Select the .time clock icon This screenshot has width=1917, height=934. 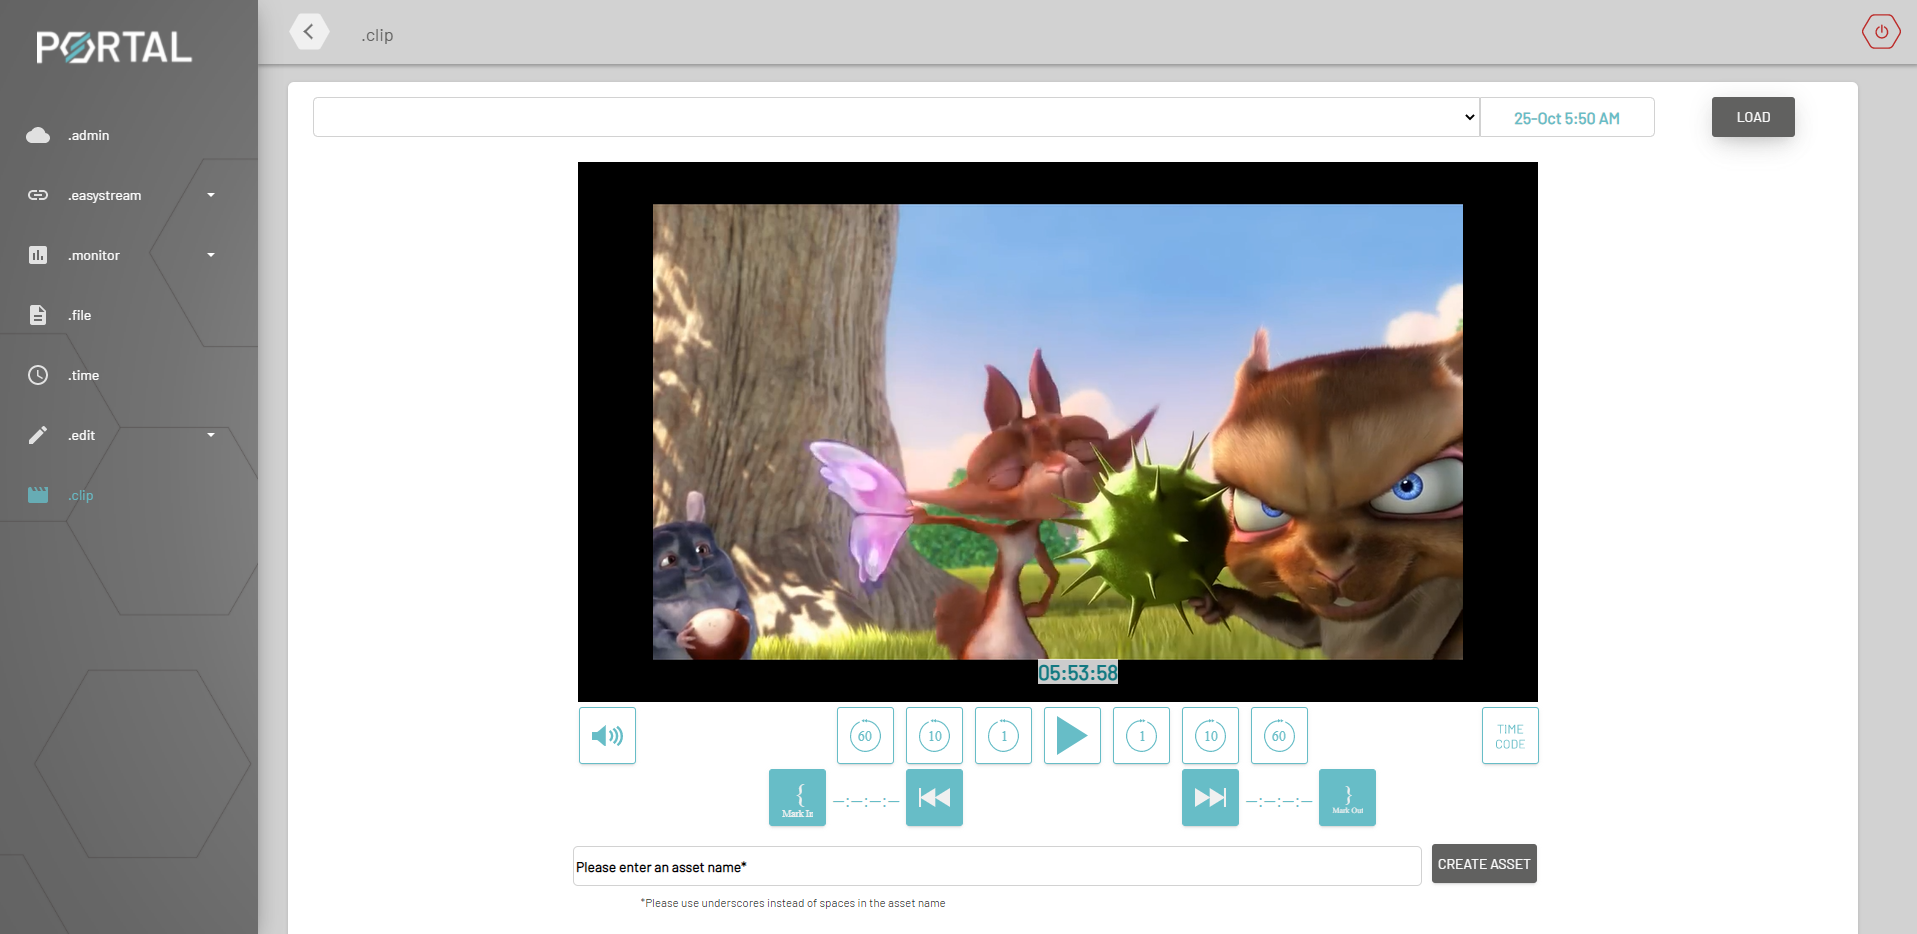coord(37,375)
